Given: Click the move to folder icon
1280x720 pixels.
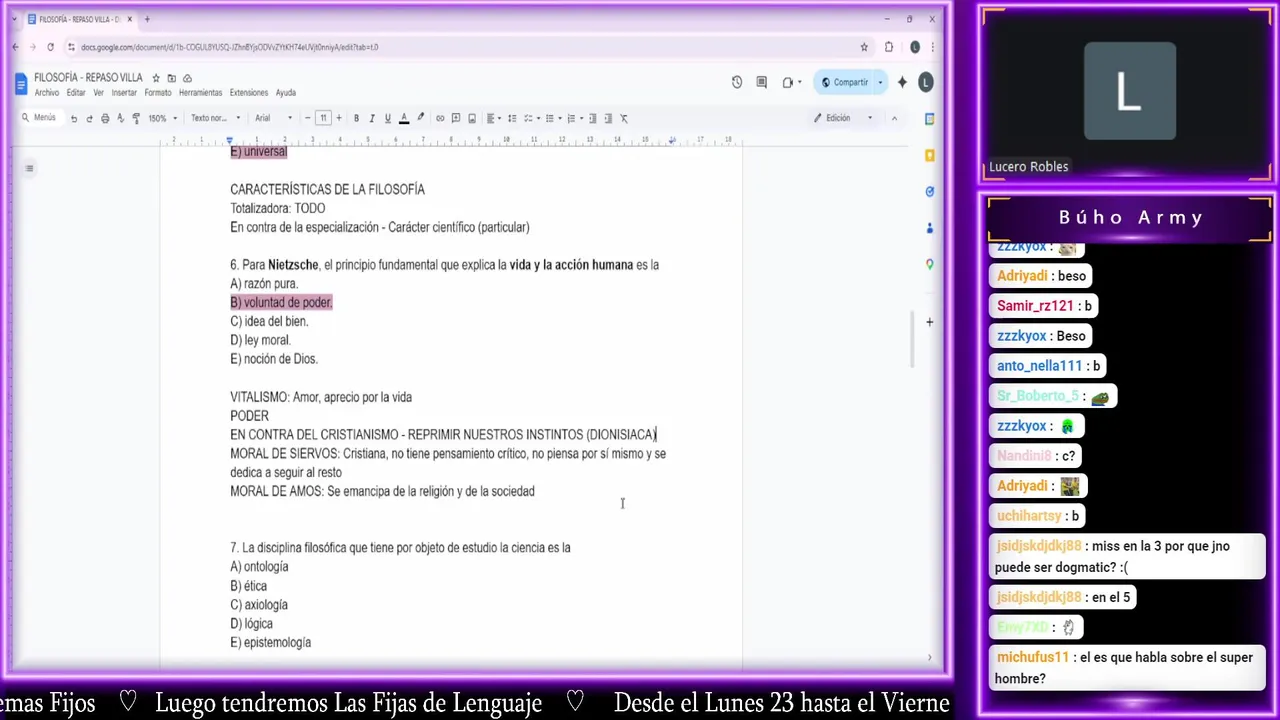Looking at the screenshot, I should (171, 78).
